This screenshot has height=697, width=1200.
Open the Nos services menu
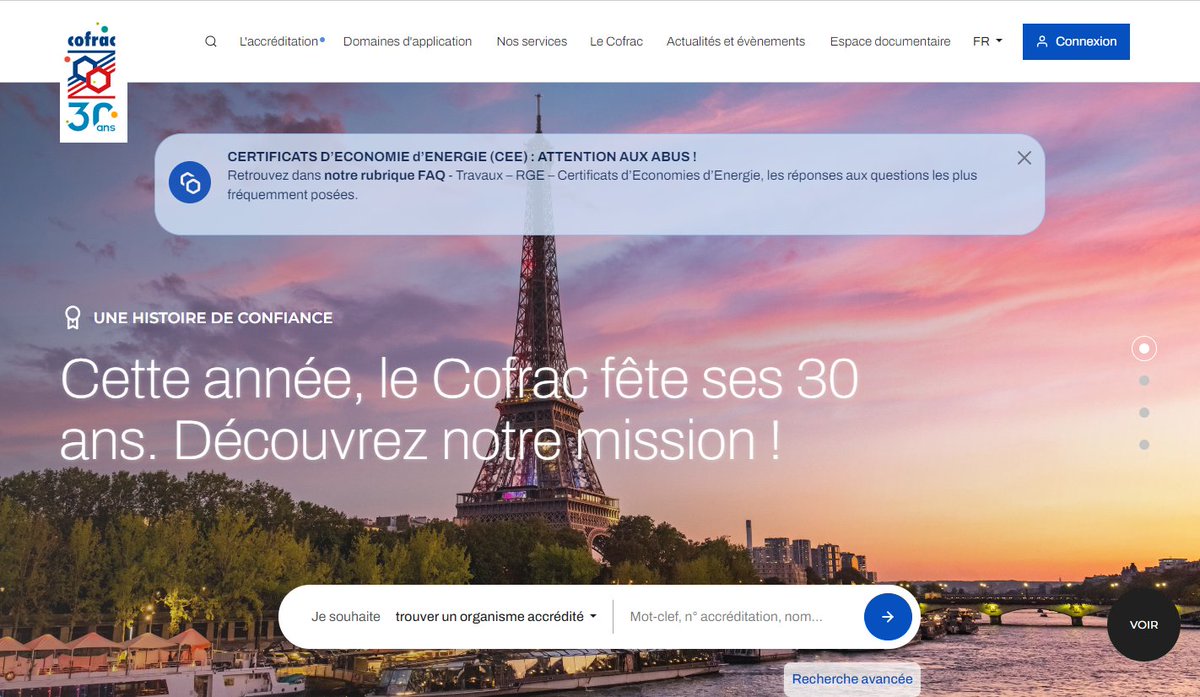[x=531, y=42]
